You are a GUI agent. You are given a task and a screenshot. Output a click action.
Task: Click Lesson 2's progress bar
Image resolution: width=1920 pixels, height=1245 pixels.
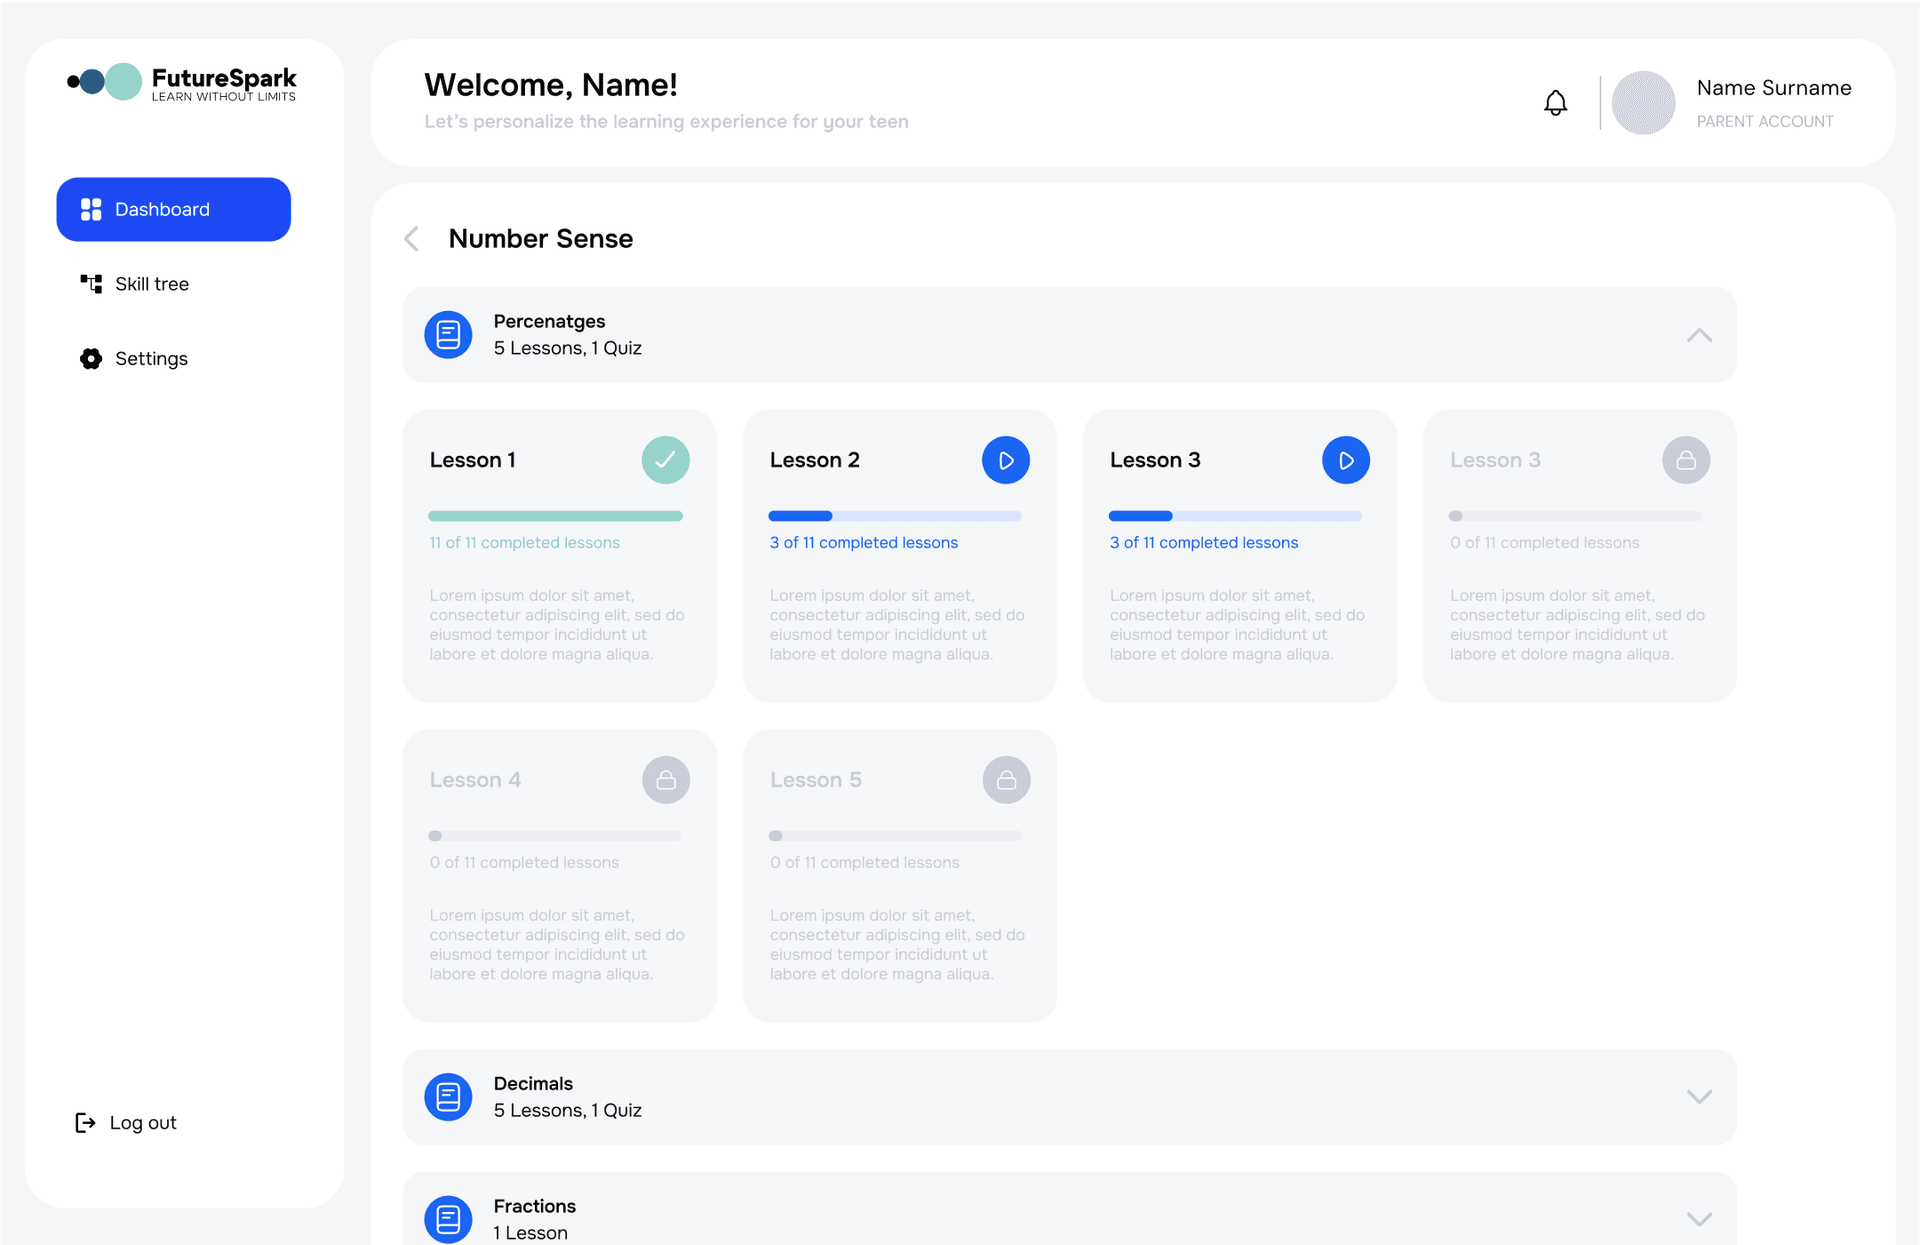click(x=894, y=515)
